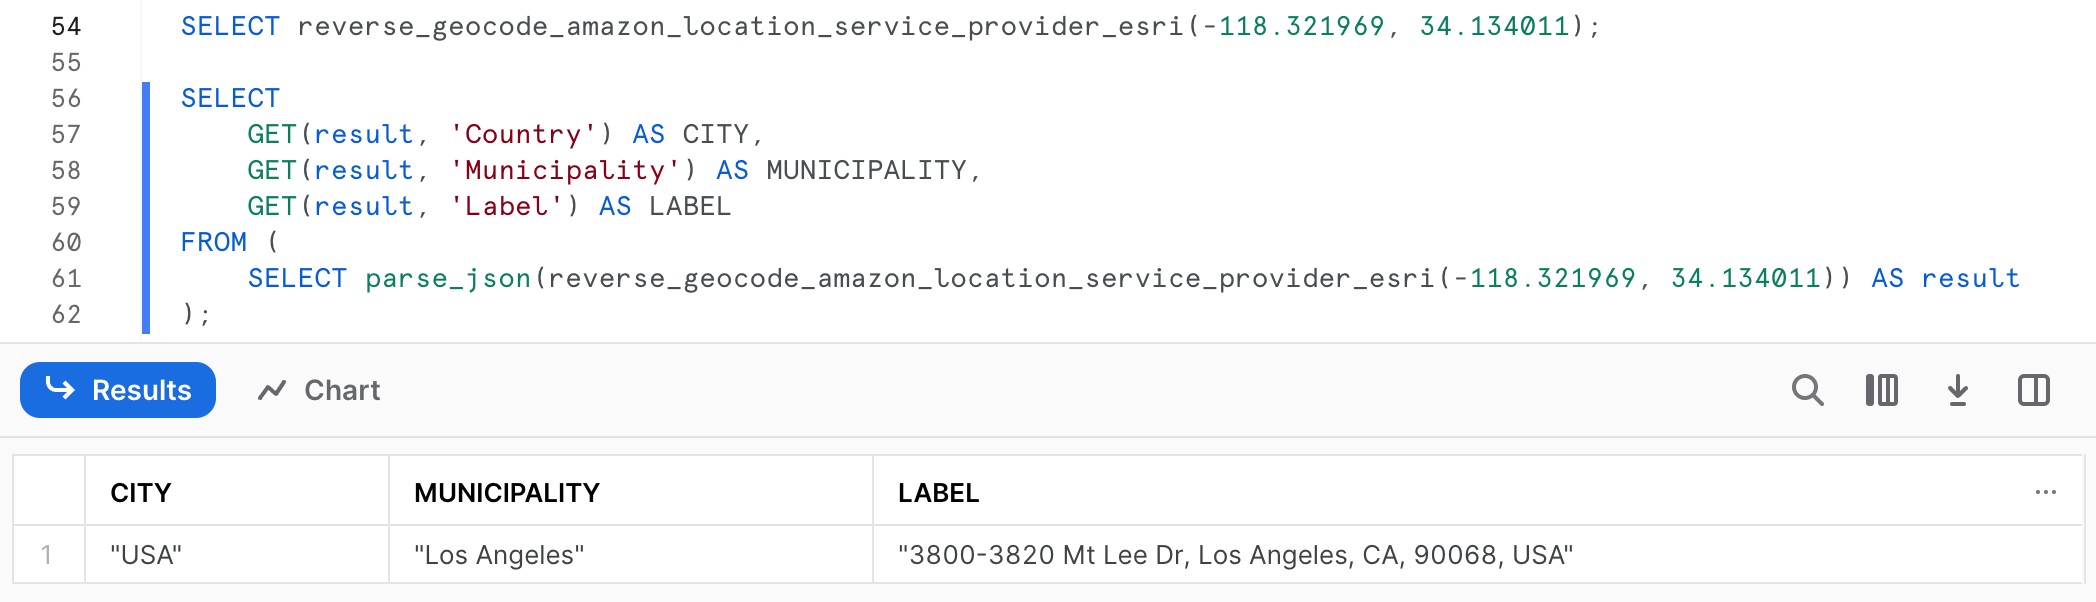Click the manage columns icon

pos(1882,390)
